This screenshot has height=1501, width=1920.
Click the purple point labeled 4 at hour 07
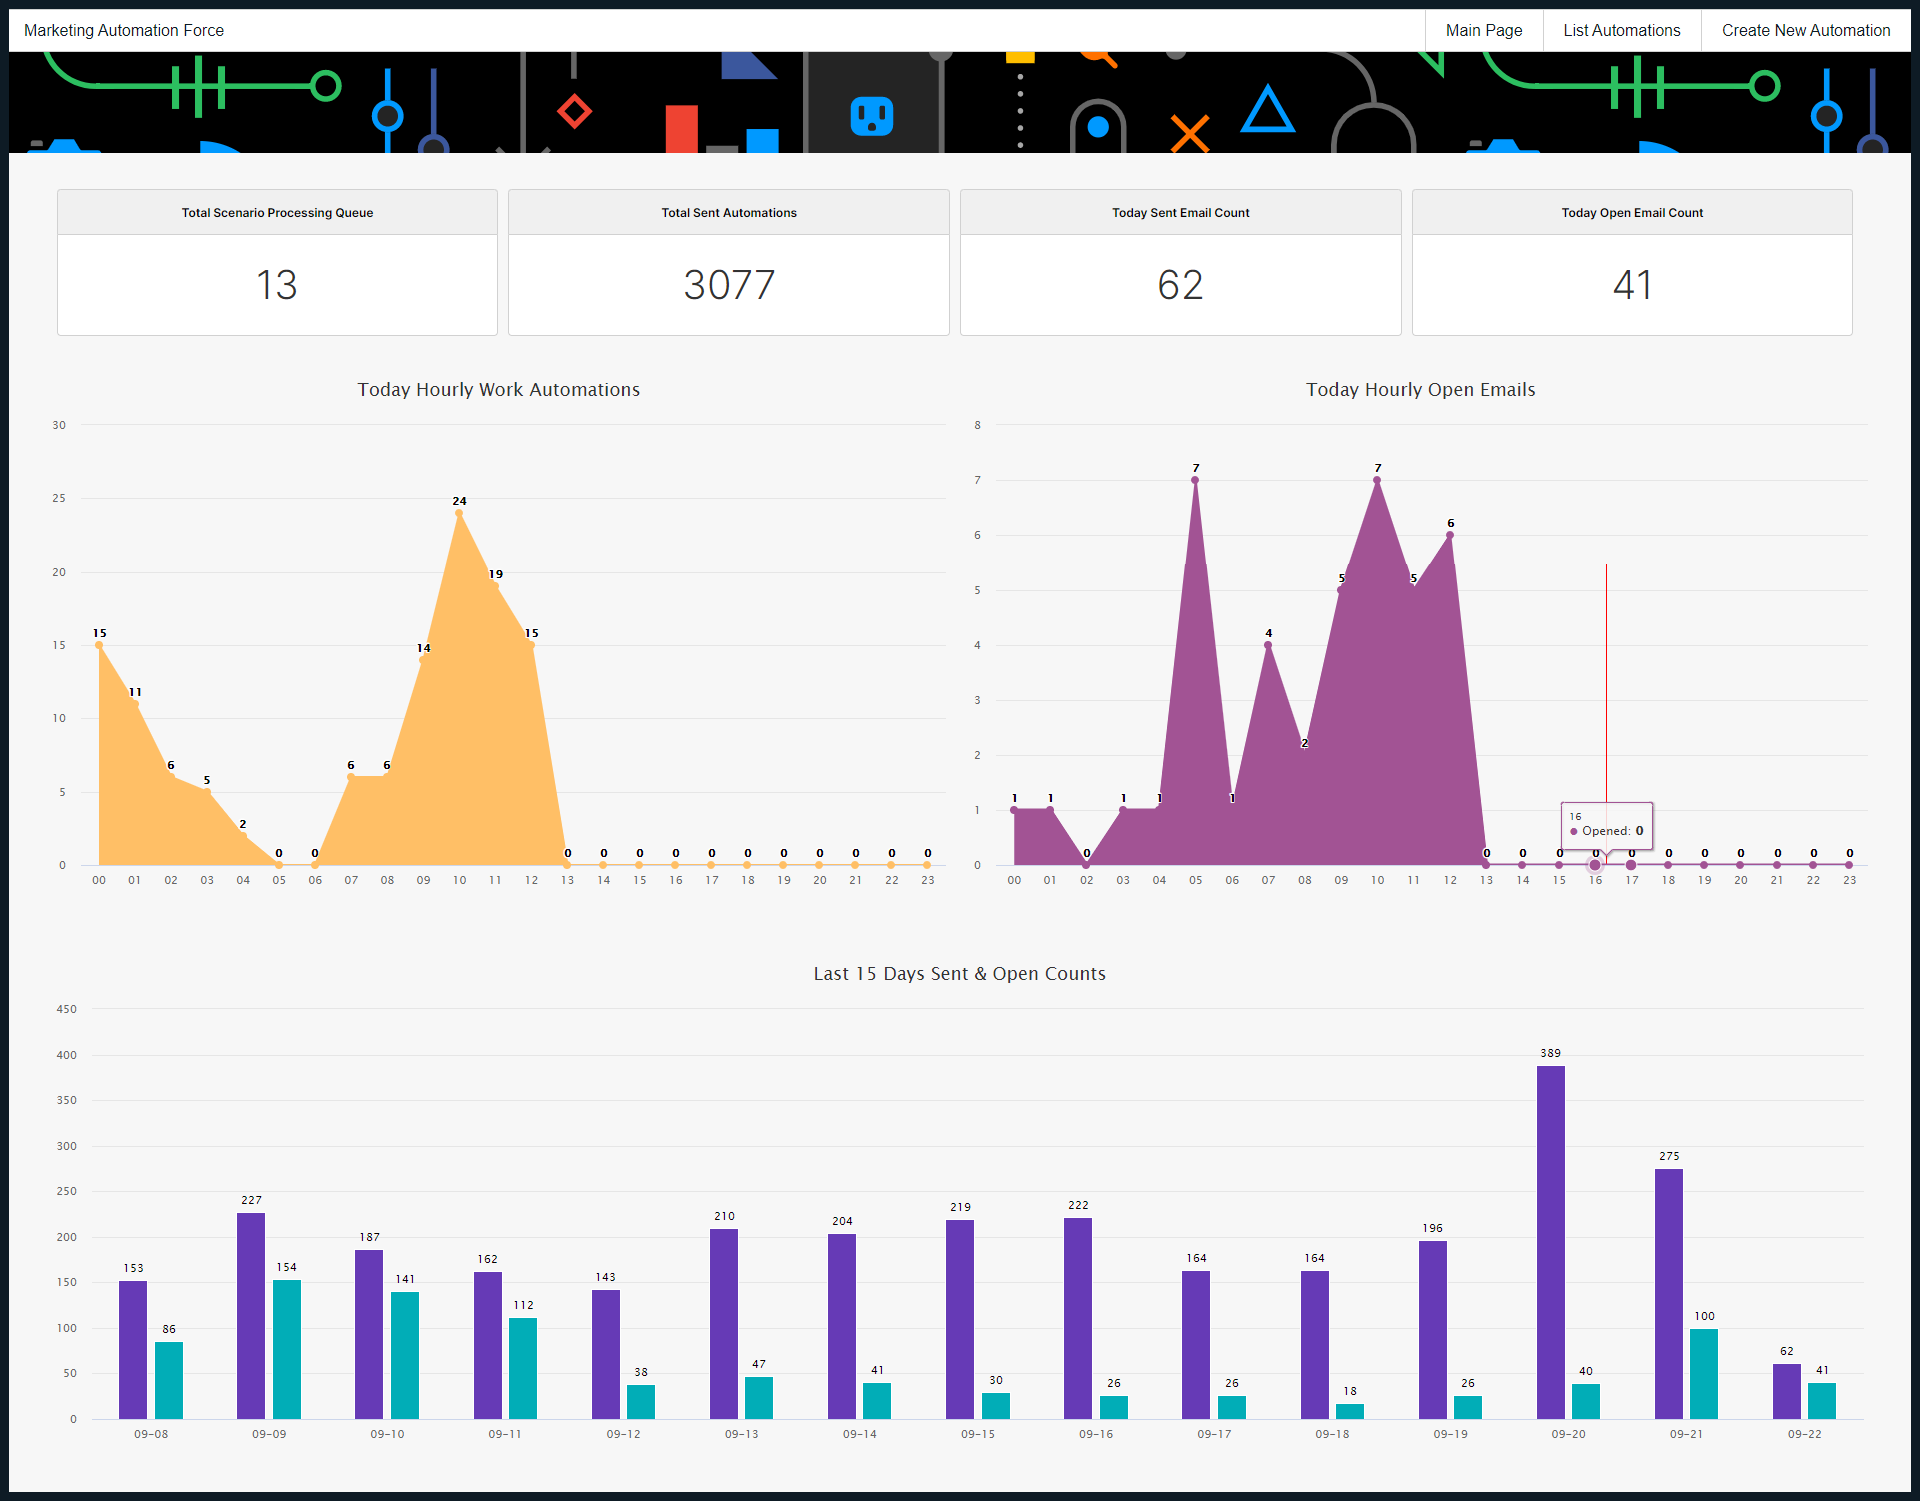(x=1268, y=645)
